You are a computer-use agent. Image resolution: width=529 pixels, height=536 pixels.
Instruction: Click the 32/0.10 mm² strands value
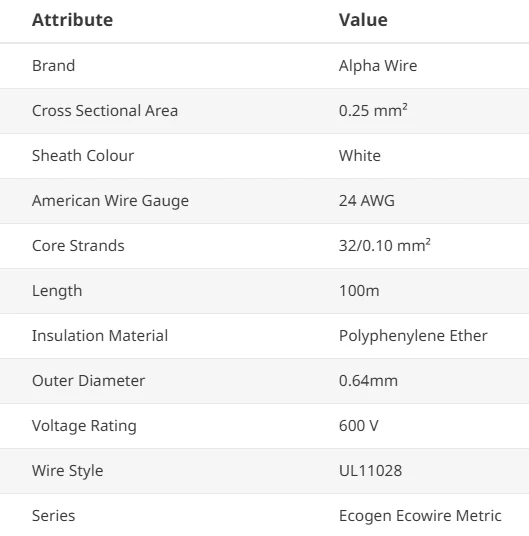(385, 245)
